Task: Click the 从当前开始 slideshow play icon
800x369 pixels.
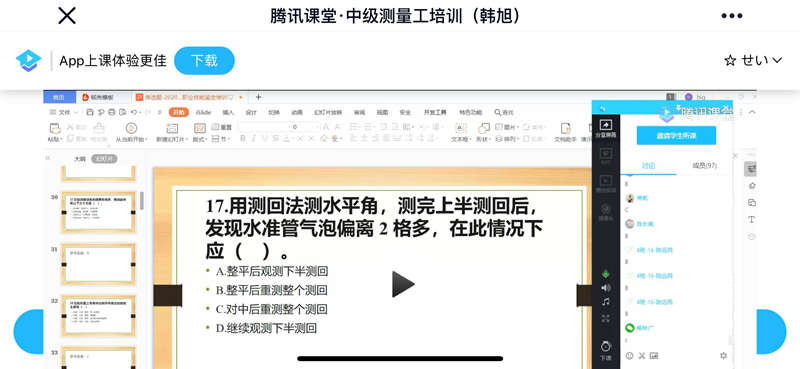Action: point(131,128)
